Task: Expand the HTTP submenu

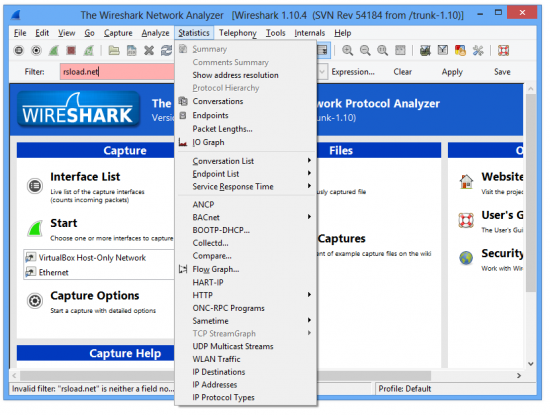Action: click(246, 295)
